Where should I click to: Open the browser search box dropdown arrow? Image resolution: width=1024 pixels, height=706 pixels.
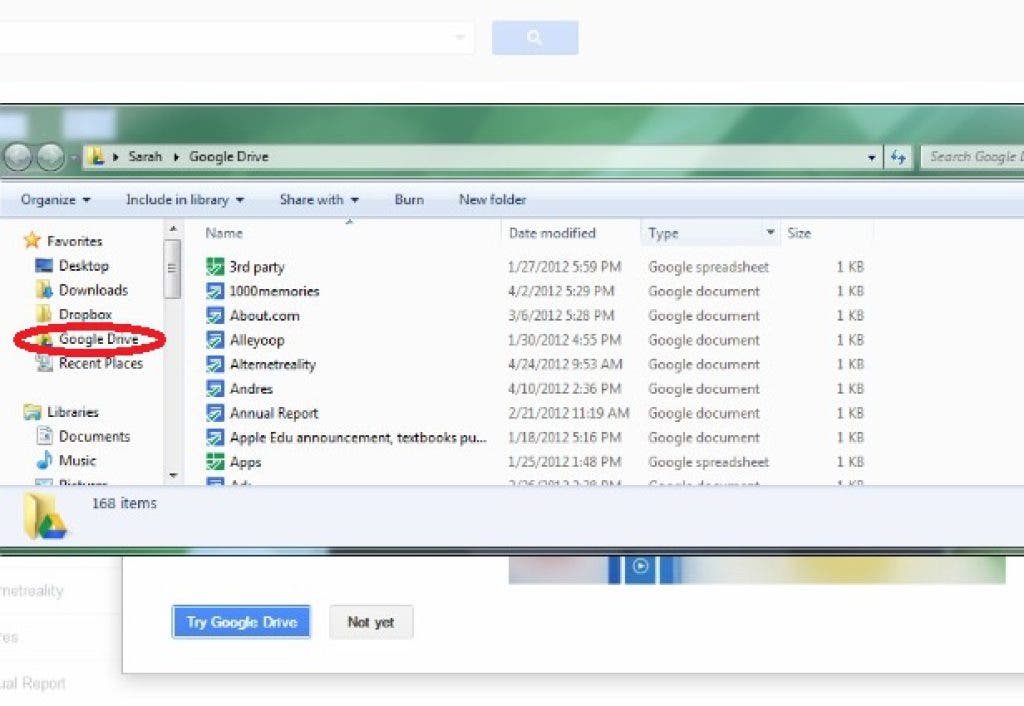[x=460, y=37]
